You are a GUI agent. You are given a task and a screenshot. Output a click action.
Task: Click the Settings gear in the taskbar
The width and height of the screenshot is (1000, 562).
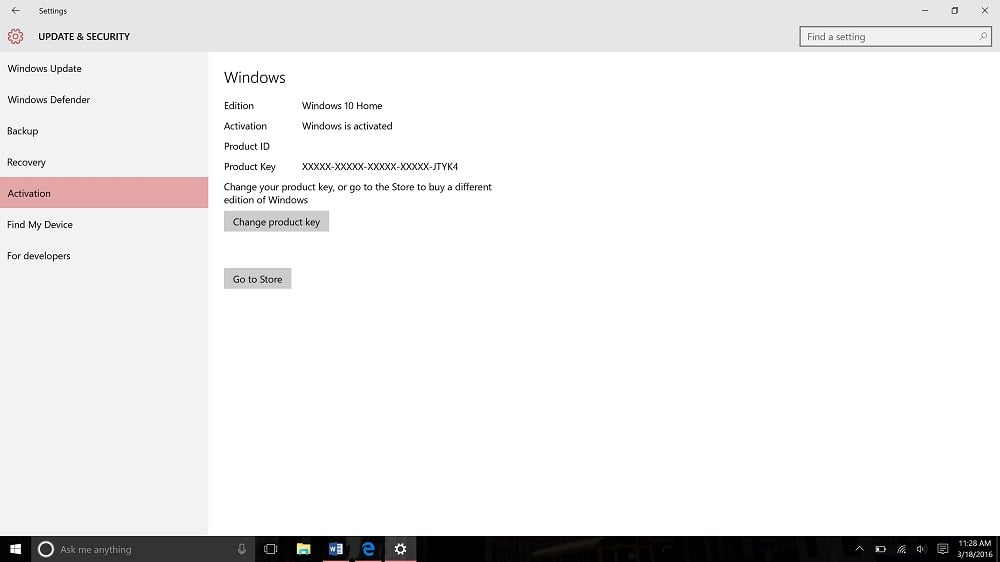[x=401, y=549]
